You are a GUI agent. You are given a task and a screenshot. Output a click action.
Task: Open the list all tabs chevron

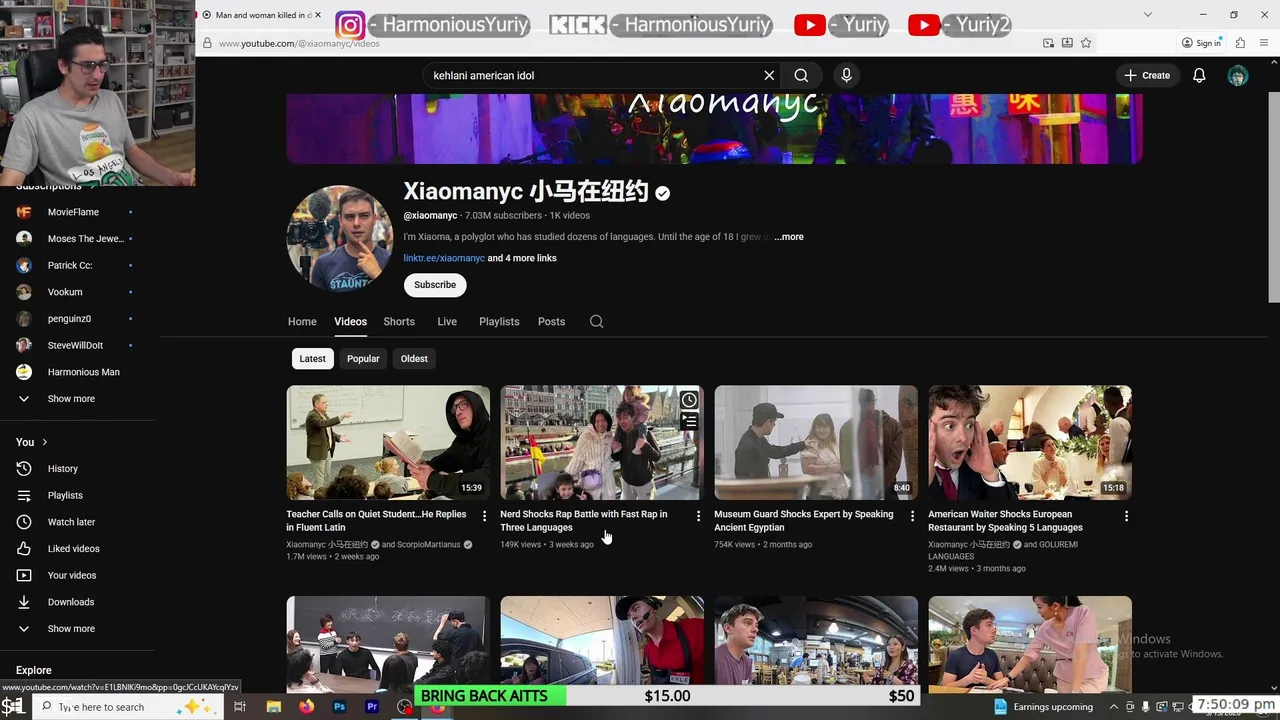1148,14
